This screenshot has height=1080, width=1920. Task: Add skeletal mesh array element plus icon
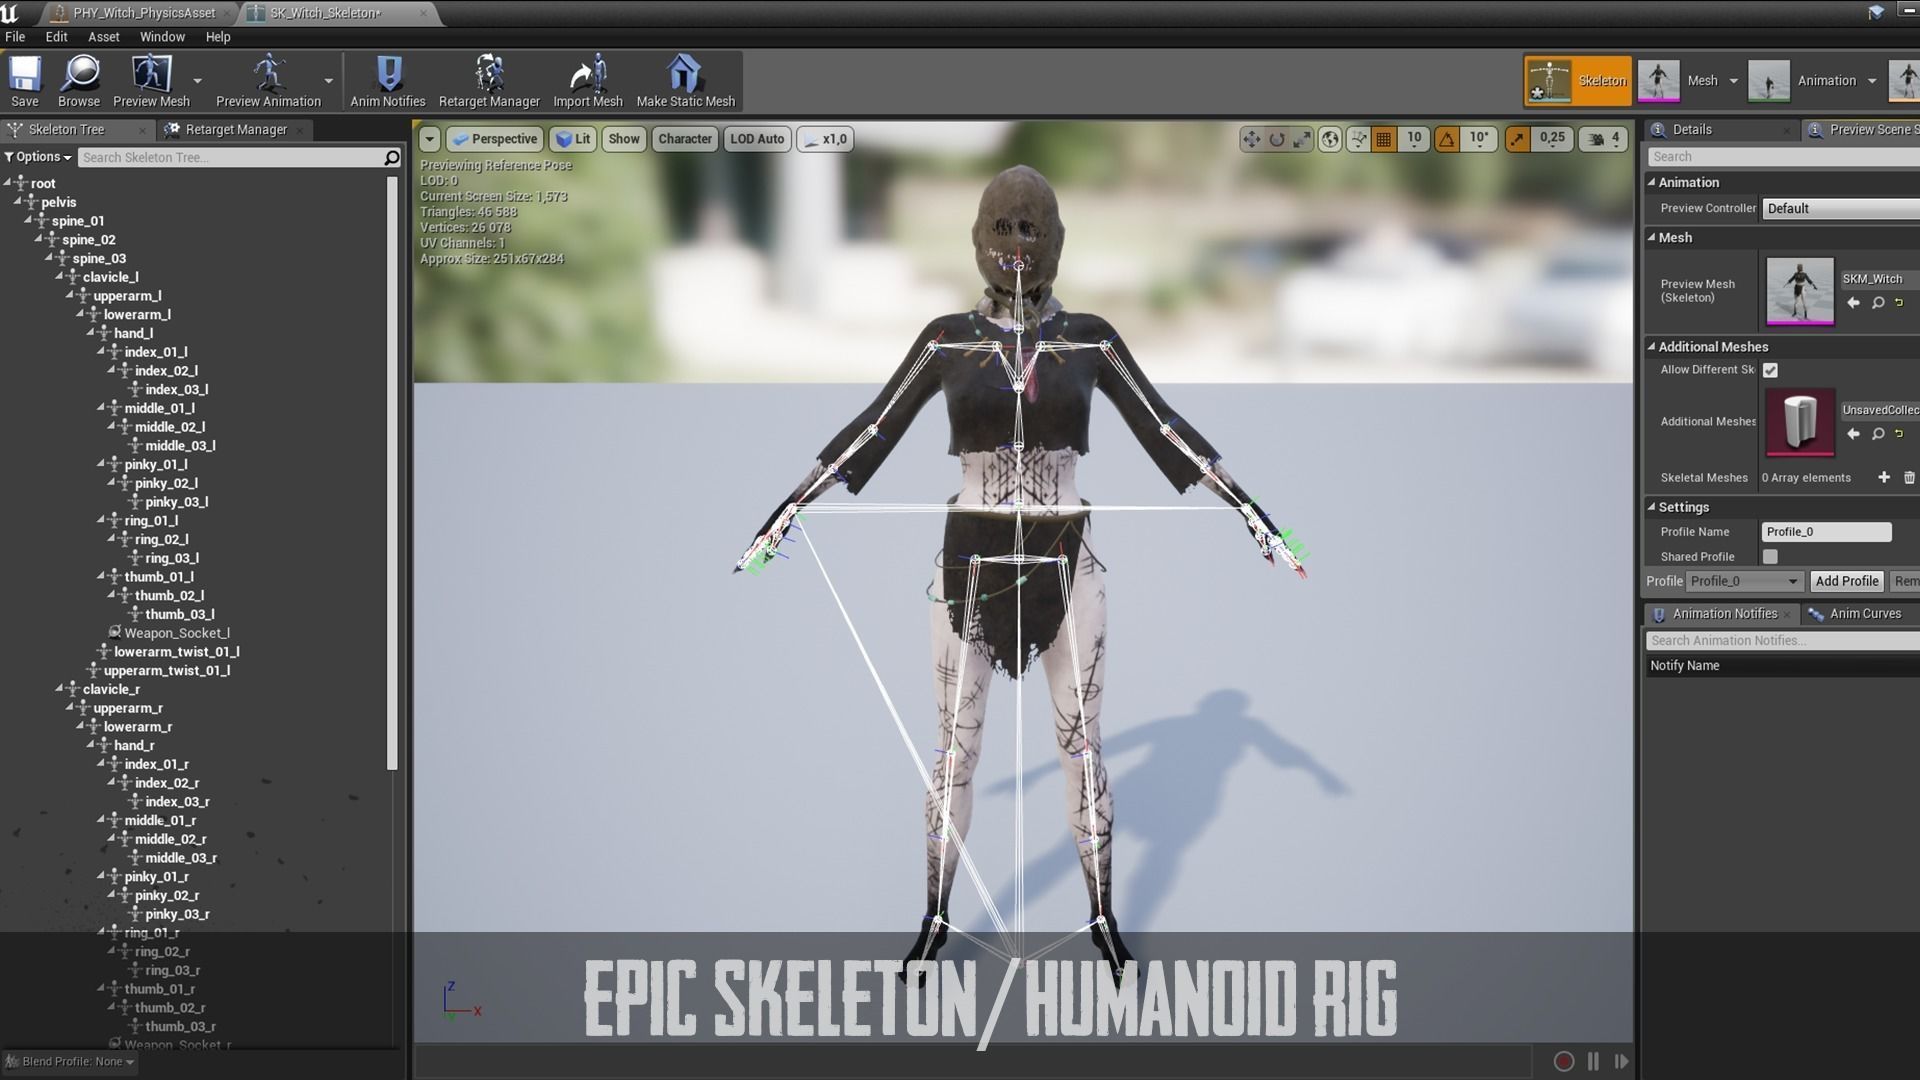1884,478
